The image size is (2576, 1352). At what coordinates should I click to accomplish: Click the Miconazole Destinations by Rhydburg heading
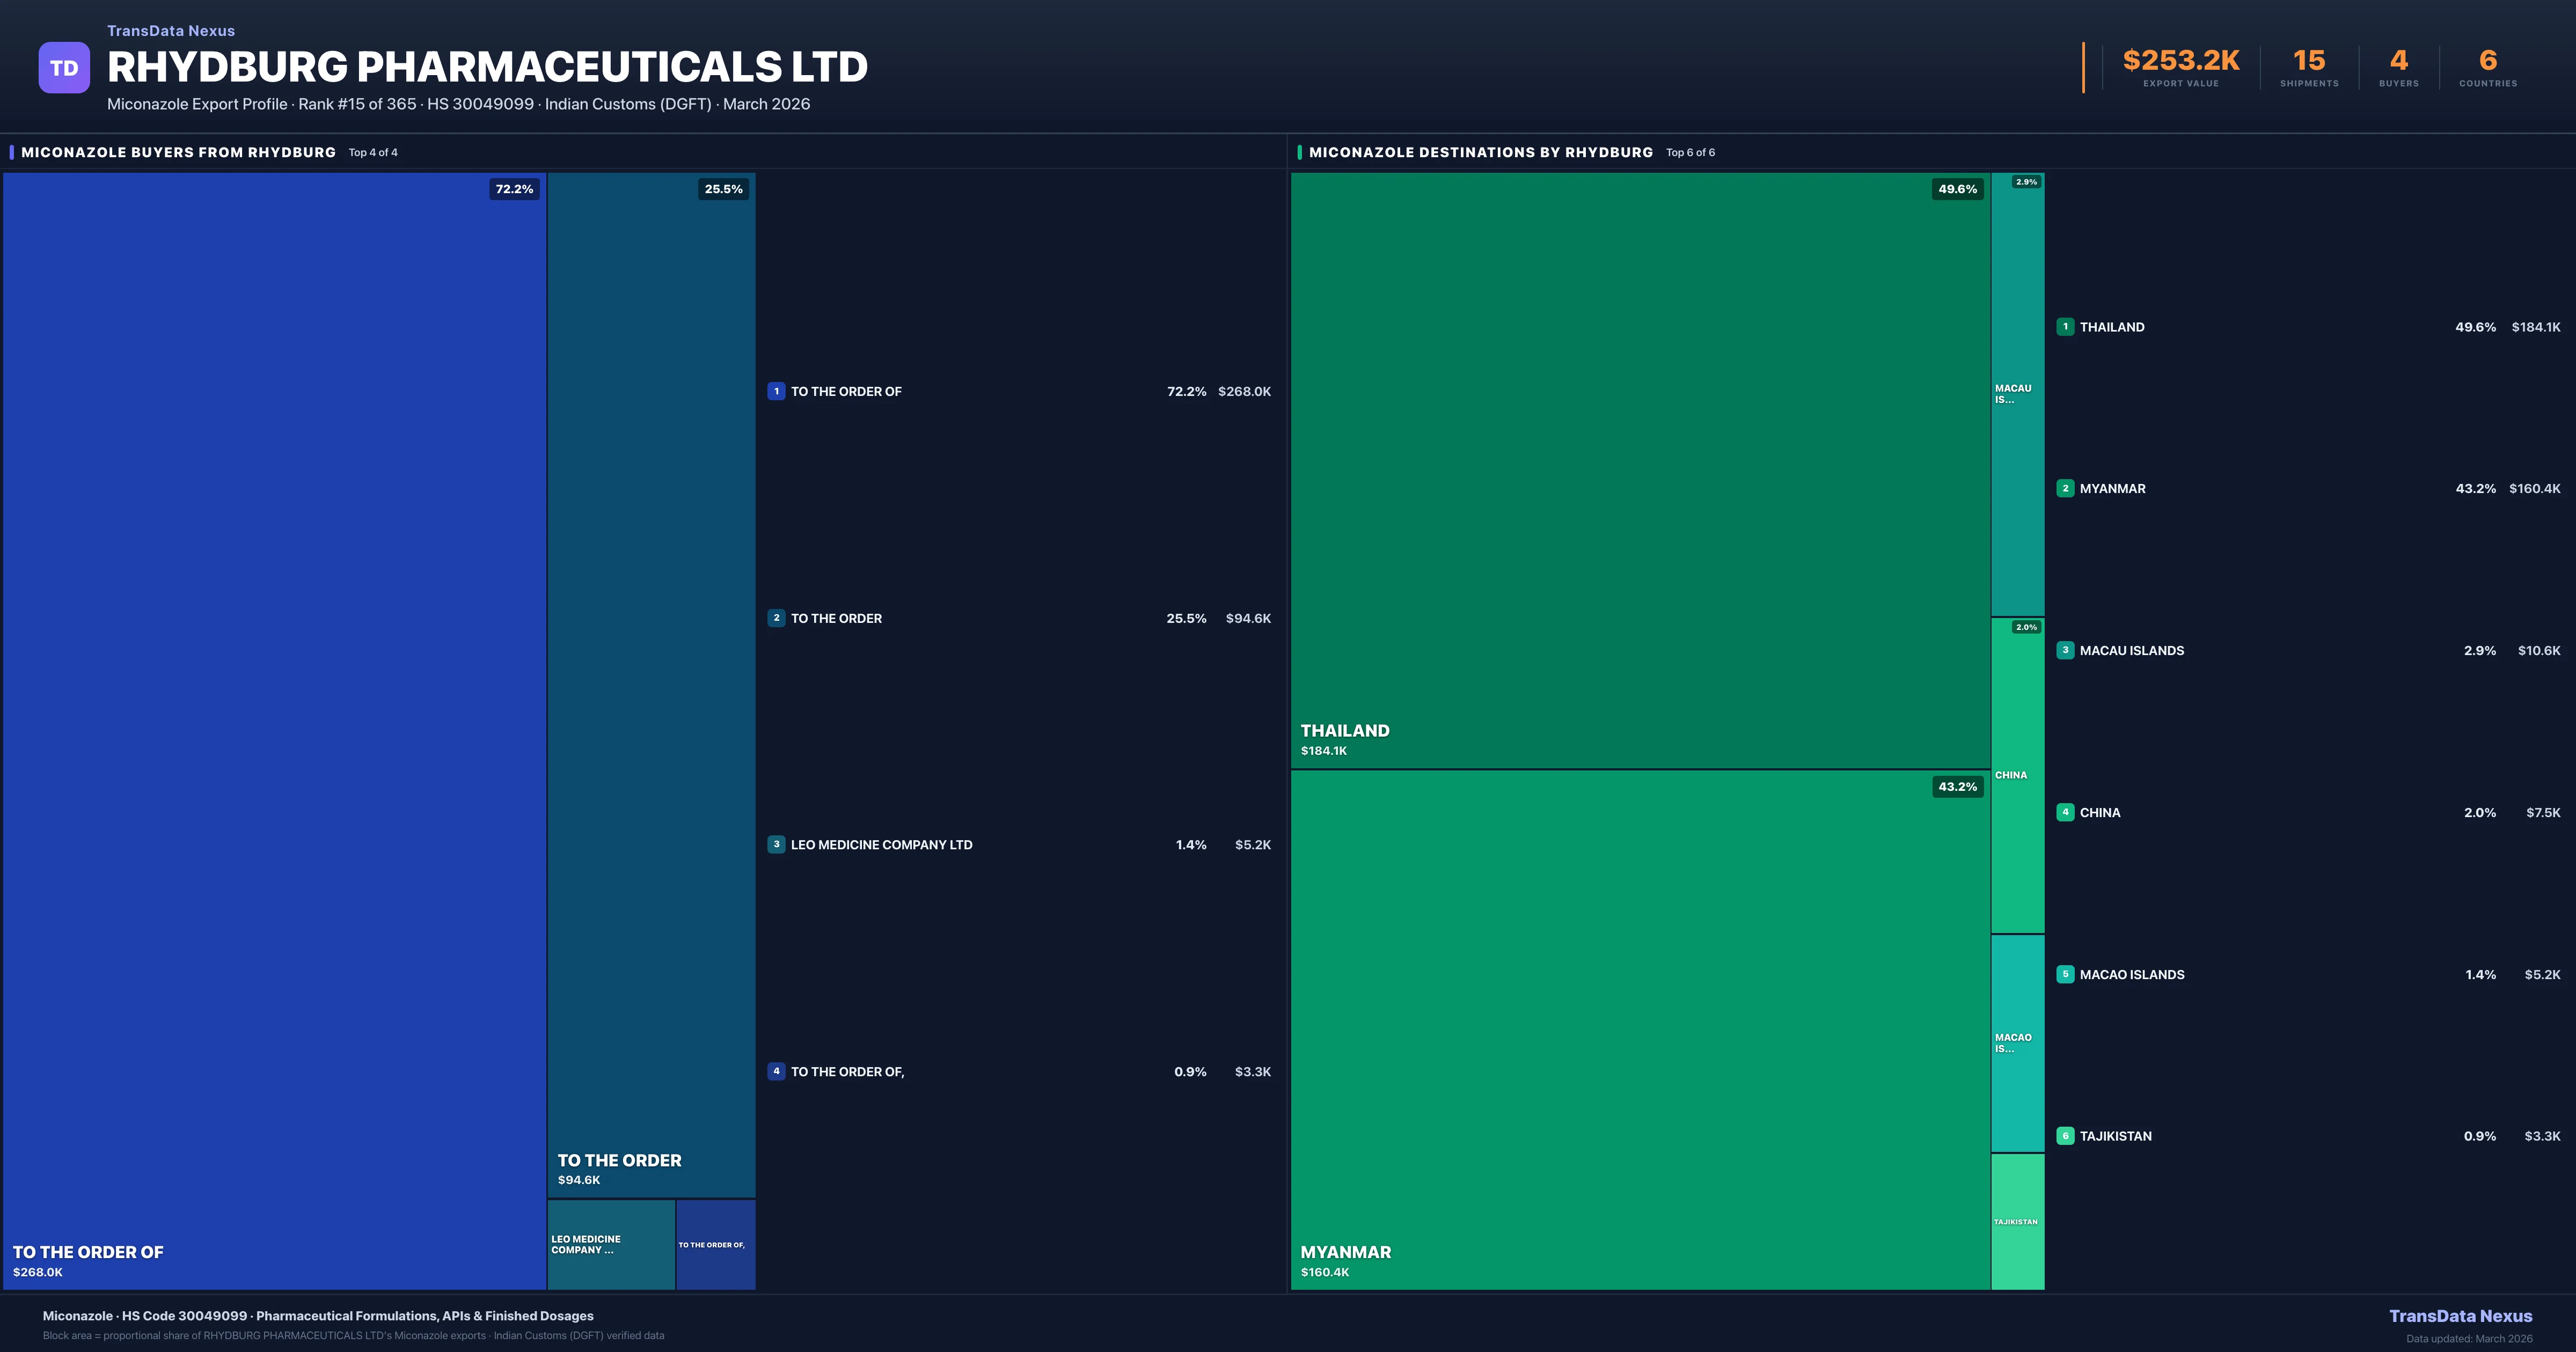point(1480,152)
